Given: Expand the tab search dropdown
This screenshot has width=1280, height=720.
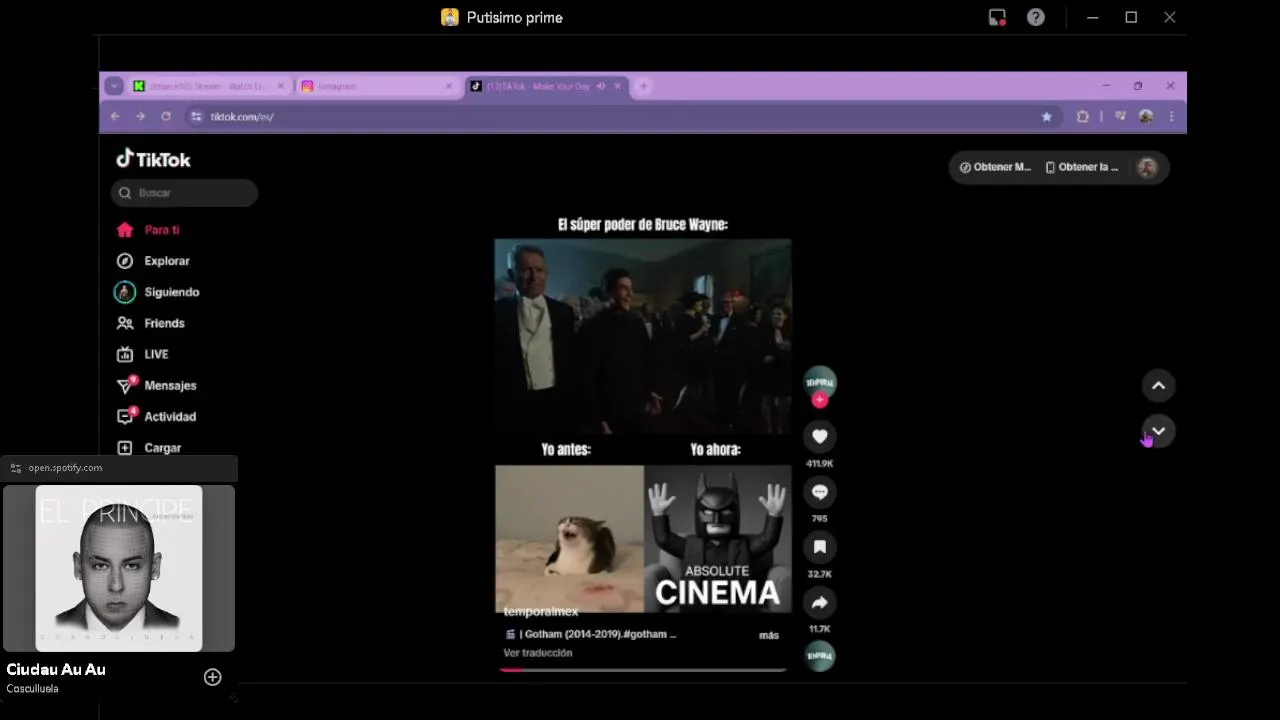Looking at the screenshot, I should point(114,86).
